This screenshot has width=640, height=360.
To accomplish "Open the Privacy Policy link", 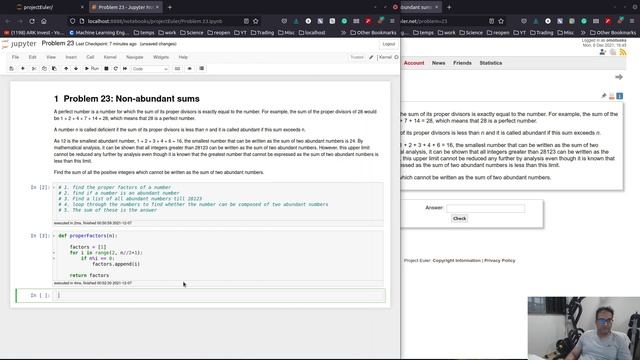I will 500,260.
